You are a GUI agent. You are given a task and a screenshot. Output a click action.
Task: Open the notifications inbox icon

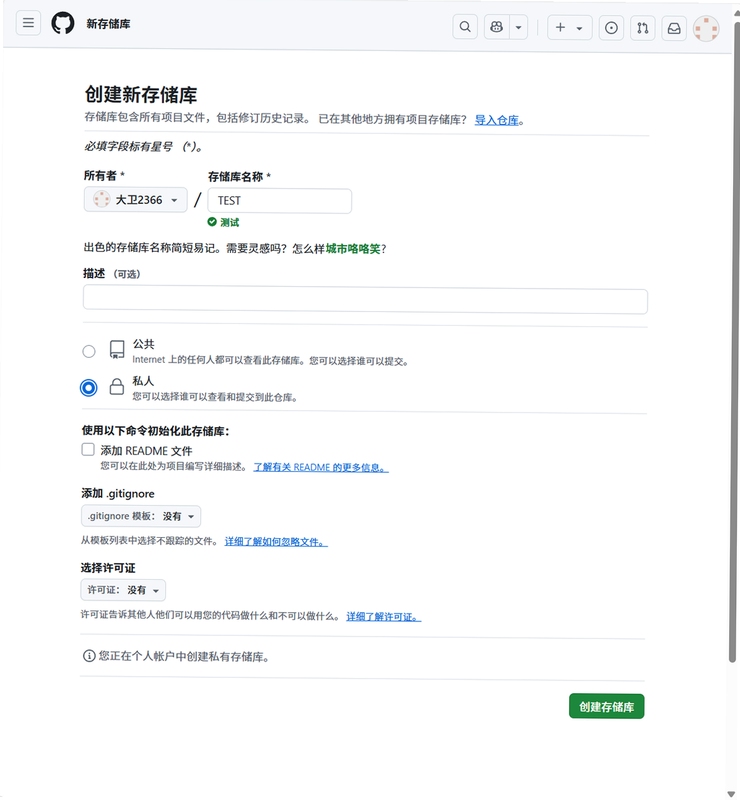tap(674, 28)
